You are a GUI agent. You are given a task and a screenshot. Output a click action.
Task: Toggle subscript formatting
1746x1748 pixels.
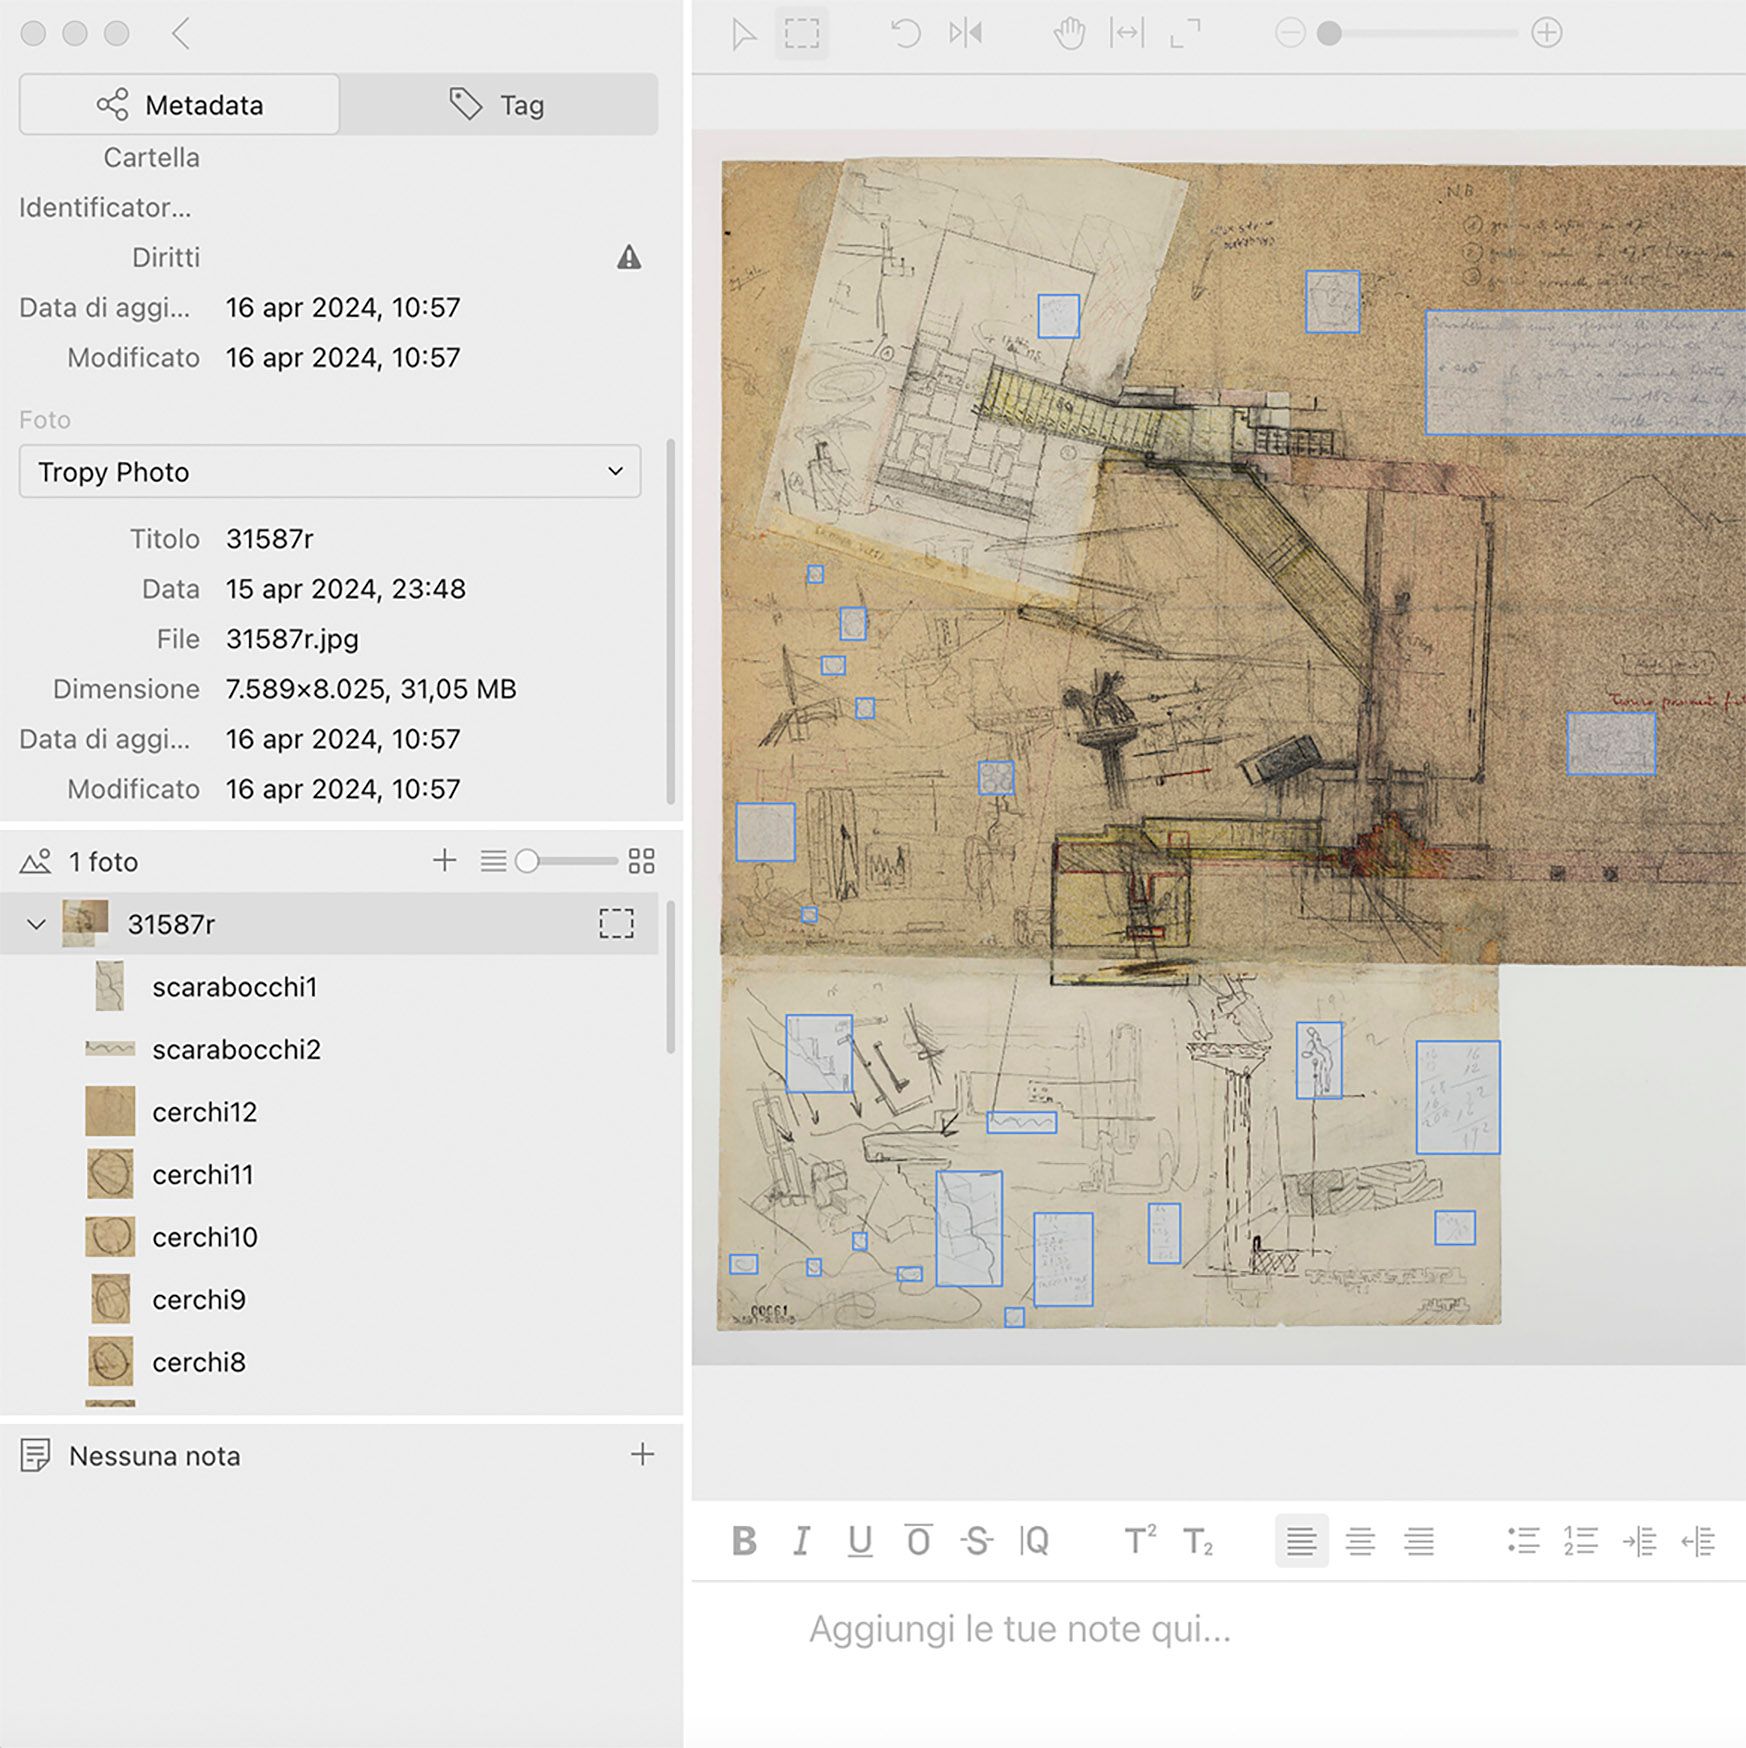point(1198,1541)
